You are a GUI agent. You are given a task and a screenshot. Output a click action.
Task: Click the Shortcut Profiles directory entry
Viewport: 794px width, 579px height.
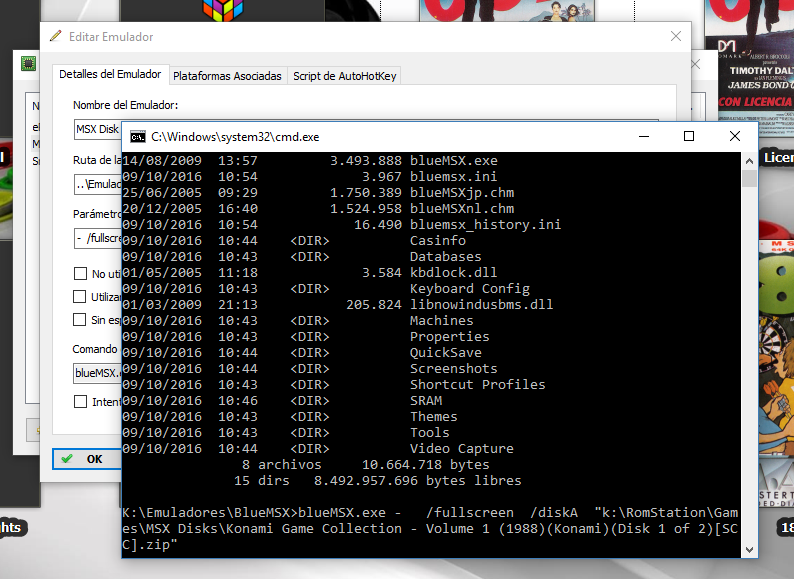(478, 384)
